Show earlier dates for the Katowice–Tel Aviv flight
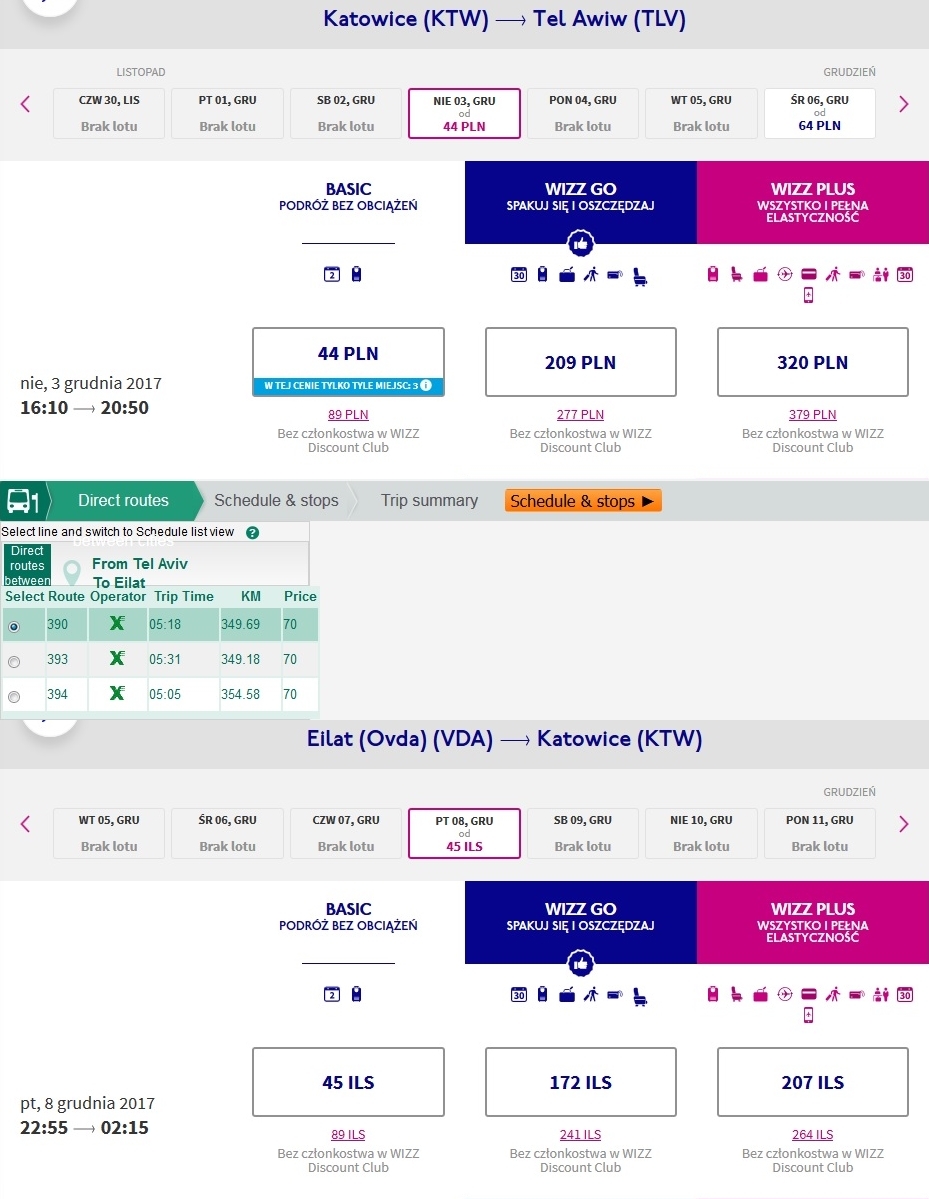The height and width of the screenshot is (1199, 929). [x=25, y=104]
